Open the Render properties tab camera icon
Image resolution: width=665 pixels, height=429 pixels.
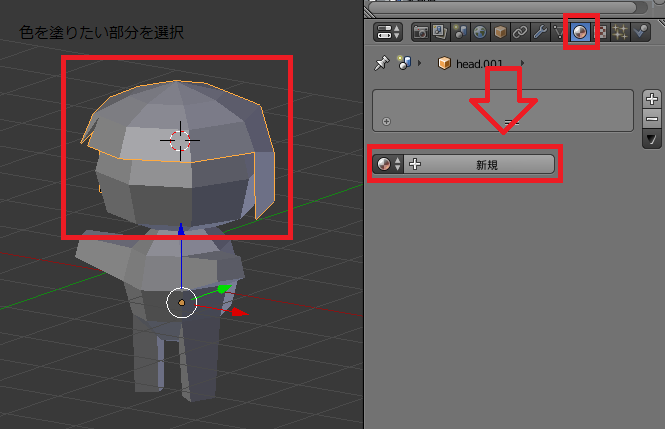(421, 32)
